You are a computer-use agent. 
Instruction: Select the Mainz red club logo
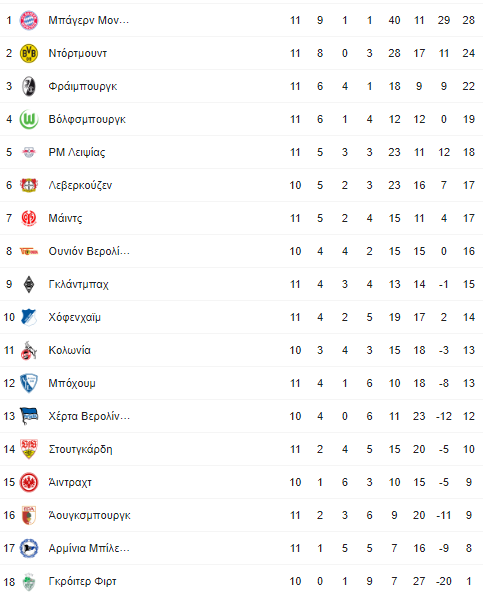(29, 218)
